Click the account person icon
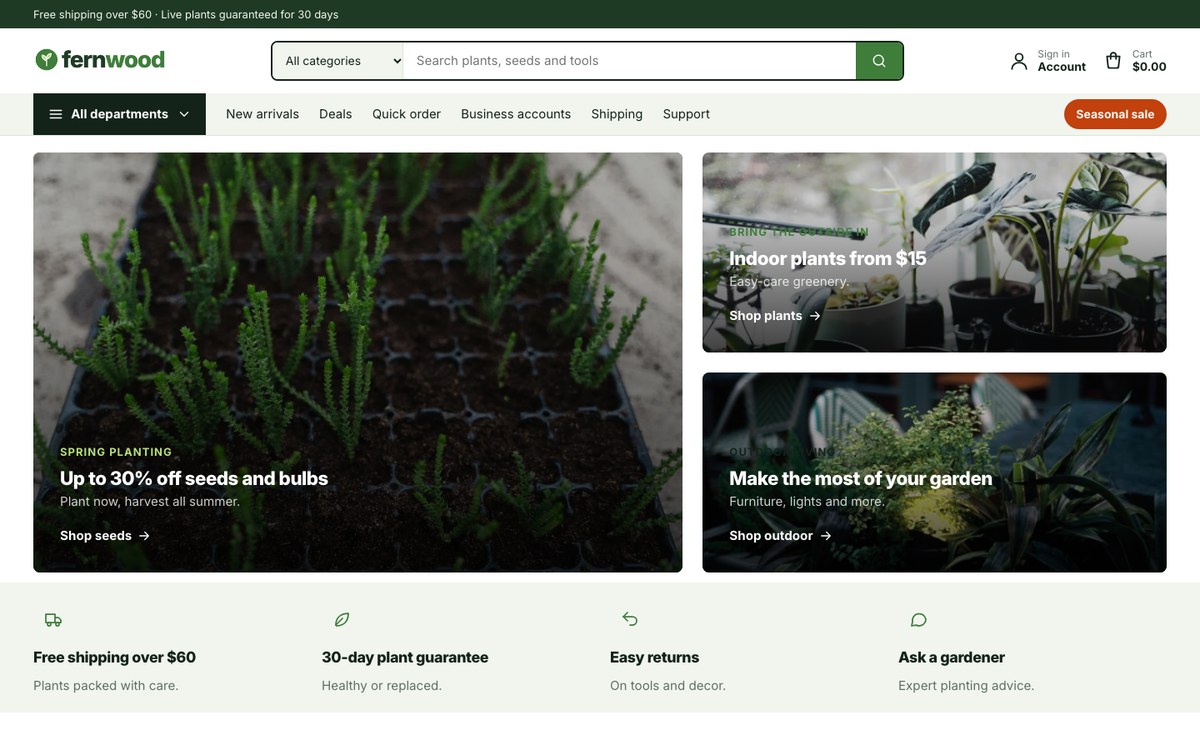The image size is (1200, 750). coord(1019,61)
